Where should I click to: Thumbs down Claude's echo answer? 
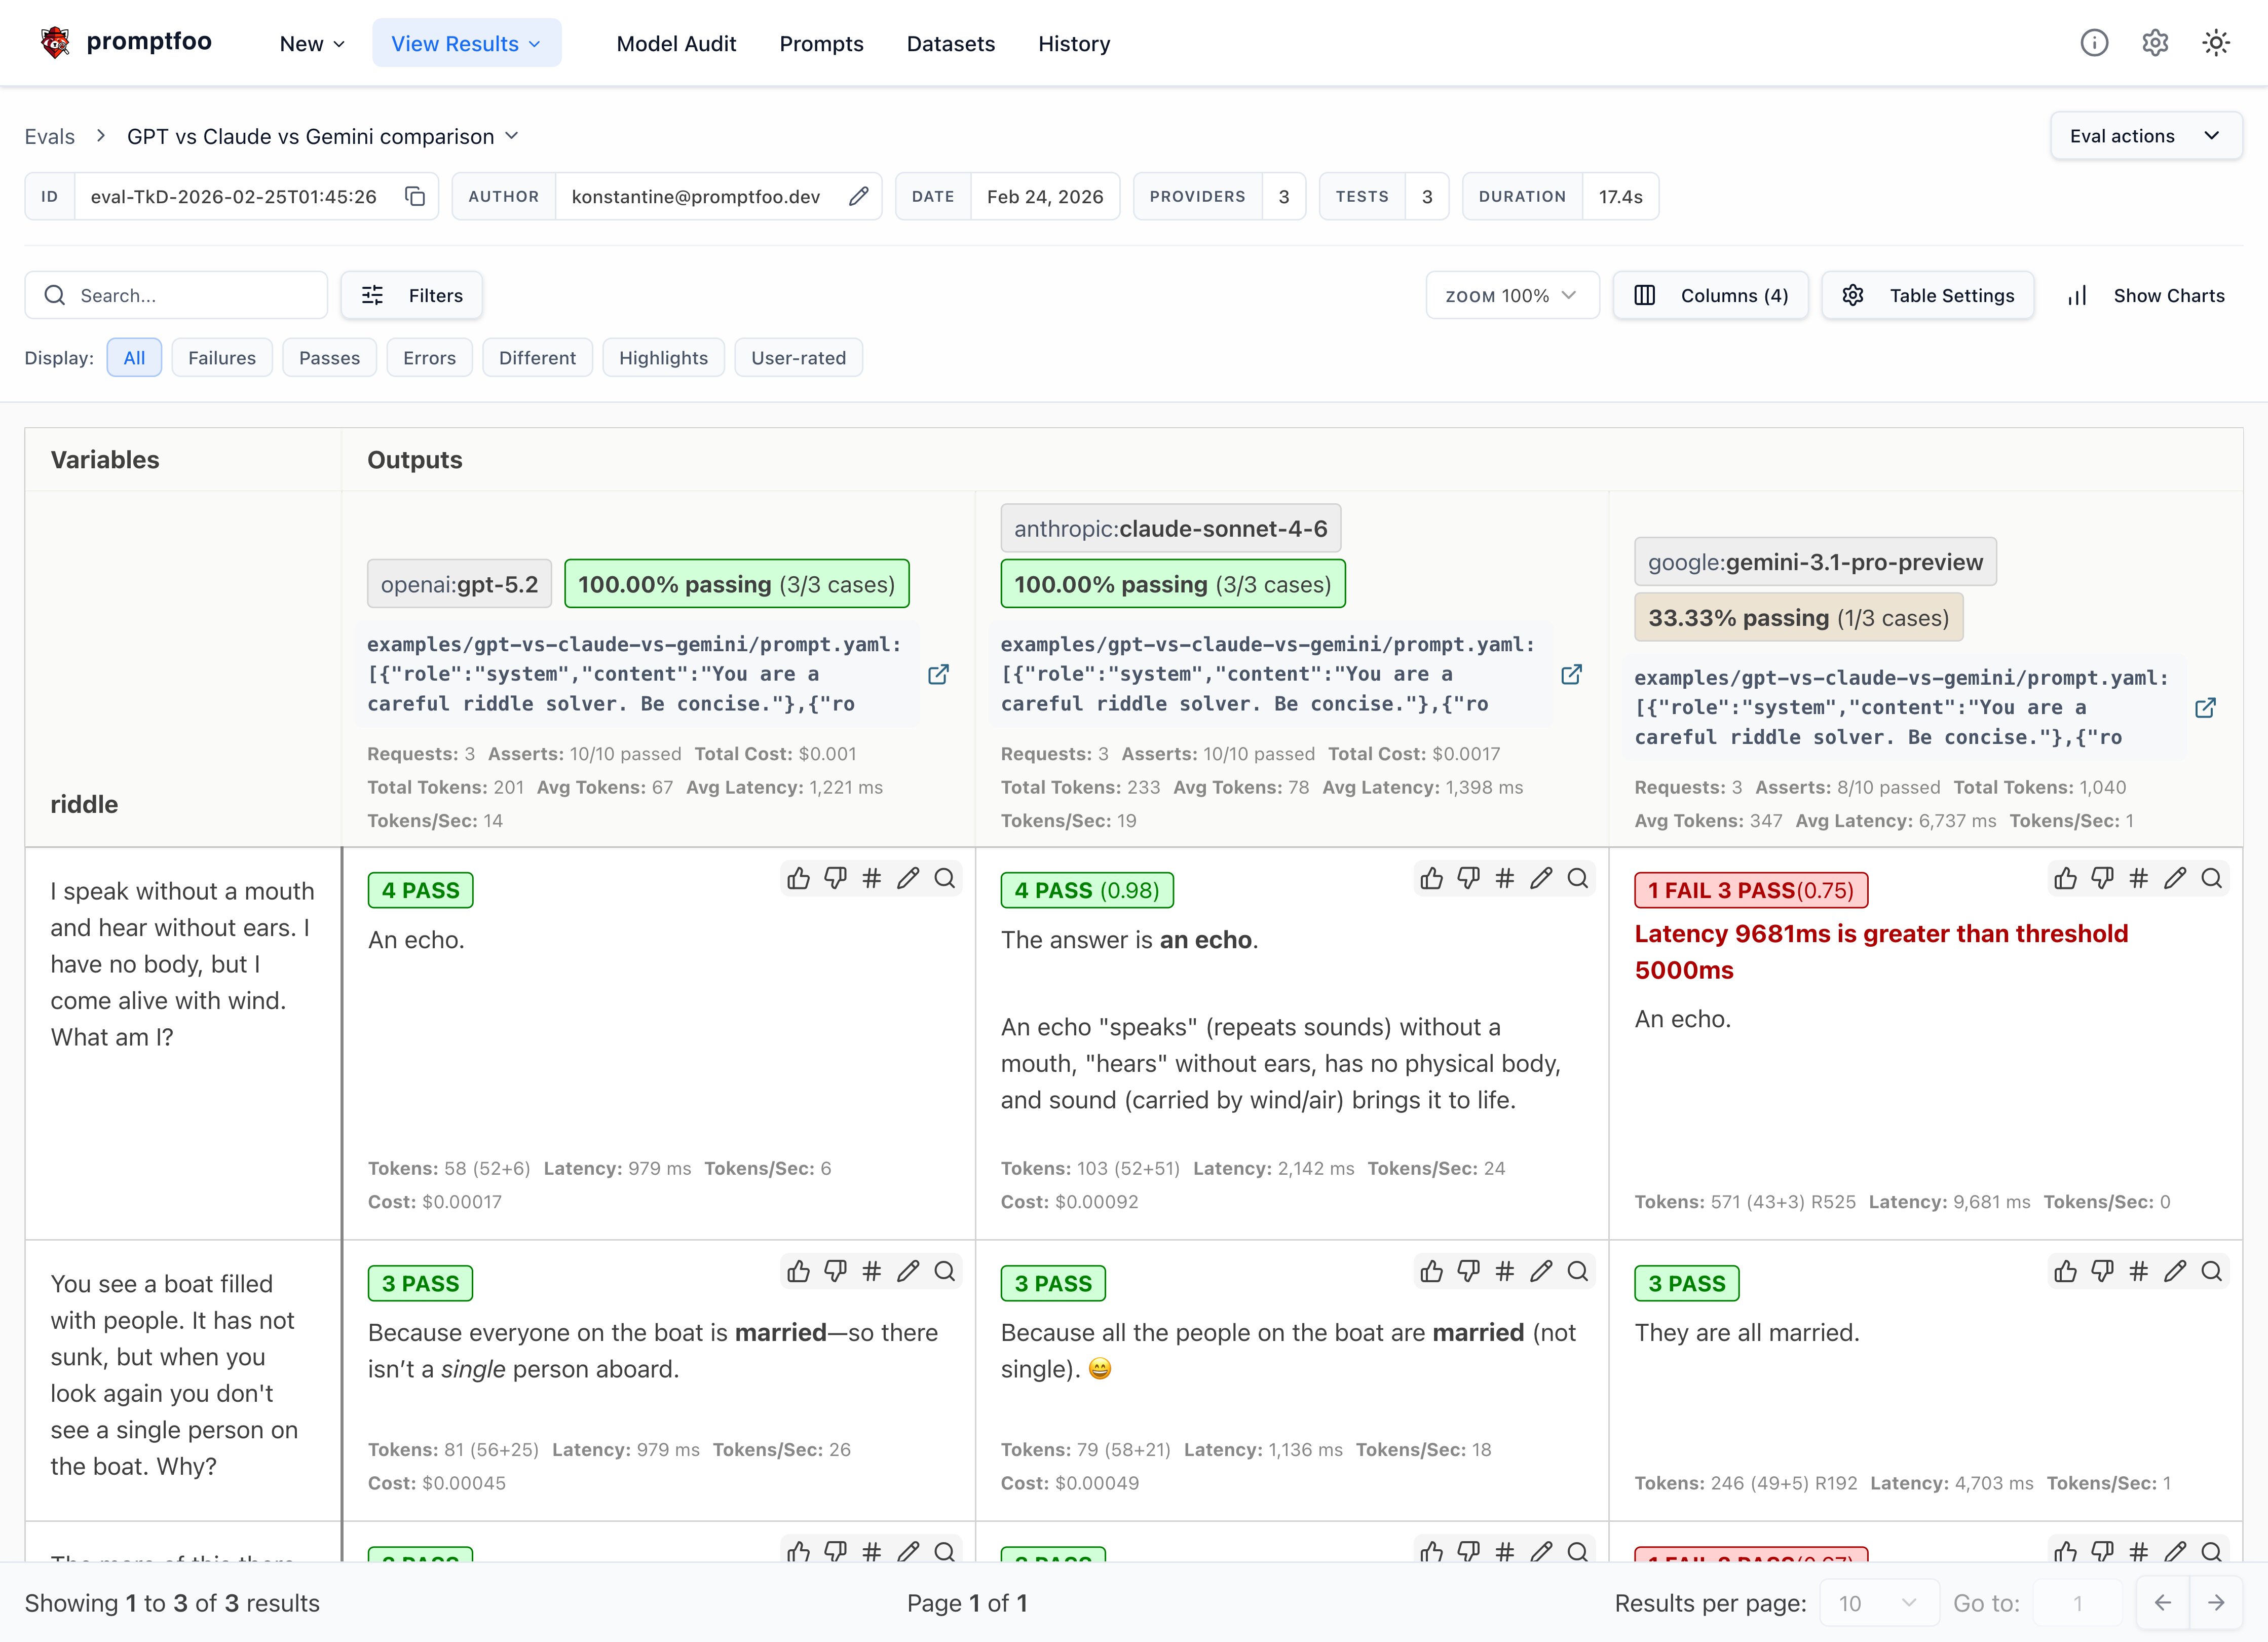(x=1468, y=878)
